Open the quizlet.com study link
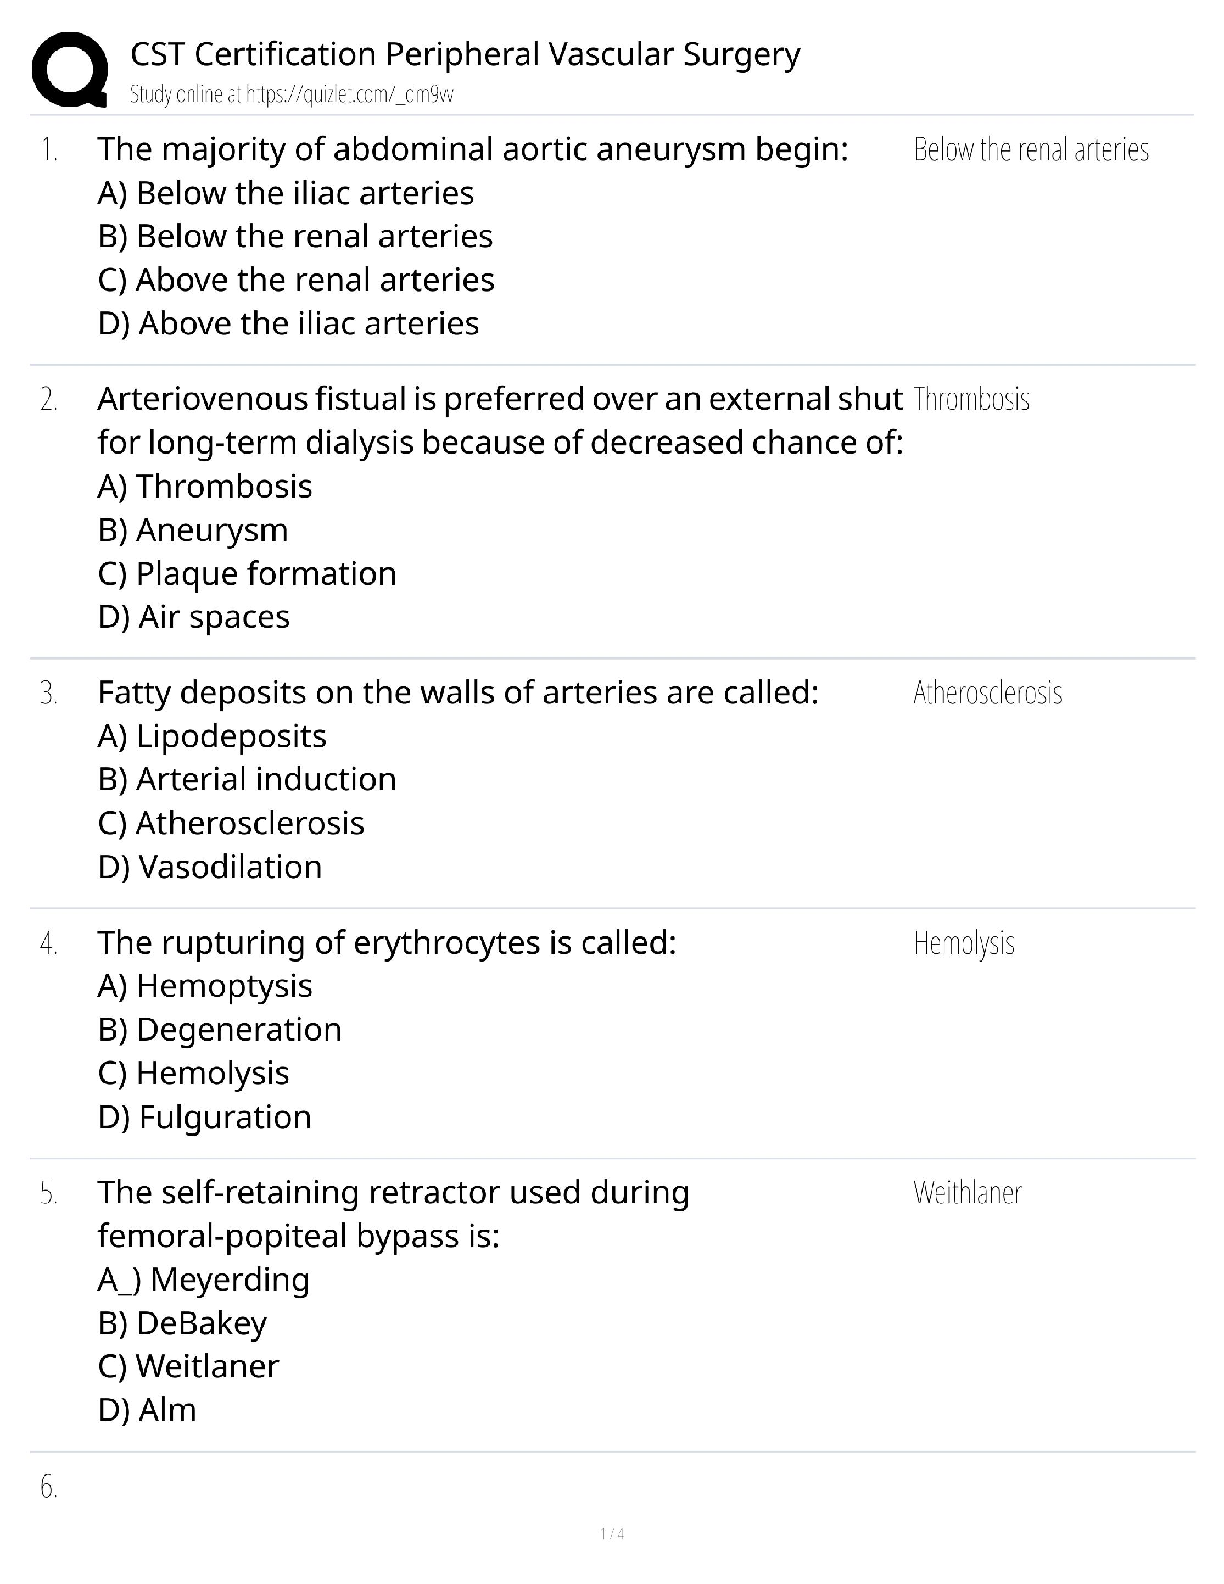The width and height of the screenshot is (1224, 1584). coord(292,95)
